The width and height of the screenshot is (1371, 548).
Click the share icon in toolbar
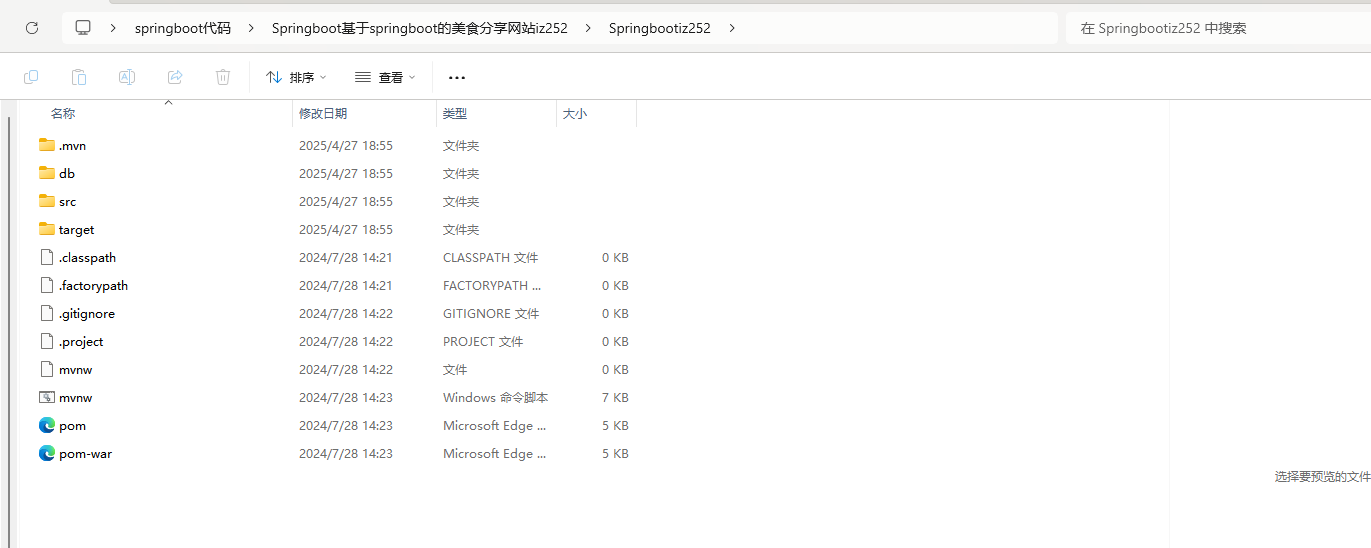click(175, 77)
